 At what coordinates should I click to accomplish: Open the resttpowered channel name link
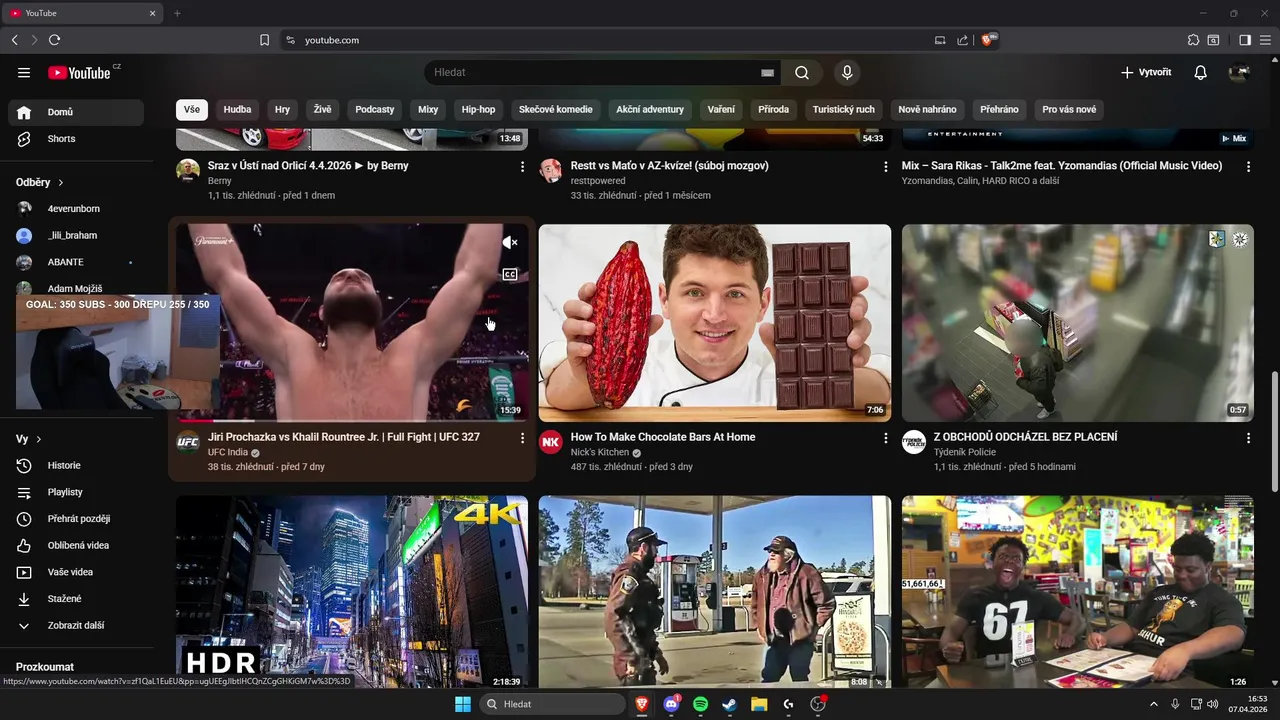[598, 181]
